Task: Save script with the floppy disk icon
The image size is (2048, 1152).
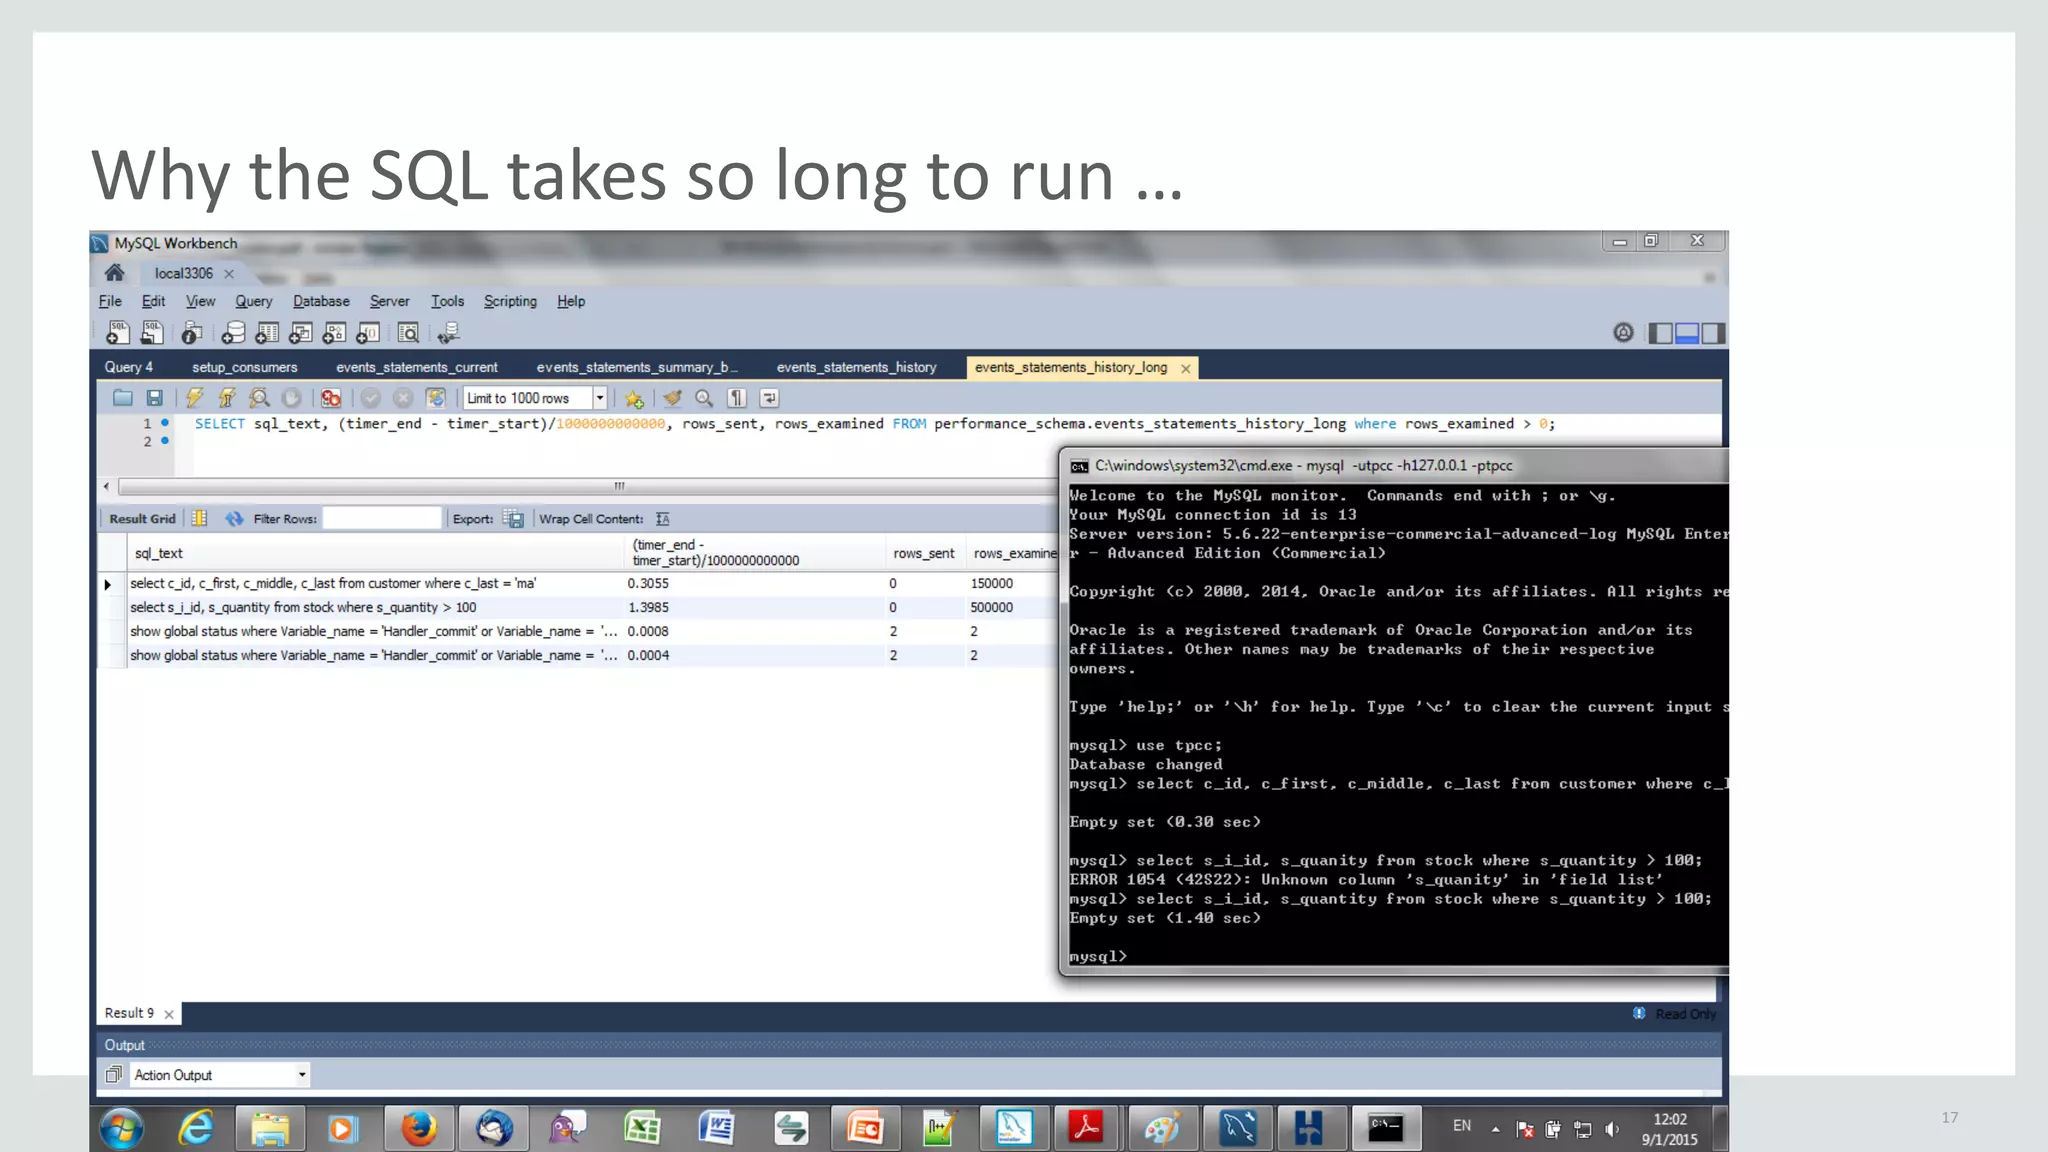Action: pos(155,398)
